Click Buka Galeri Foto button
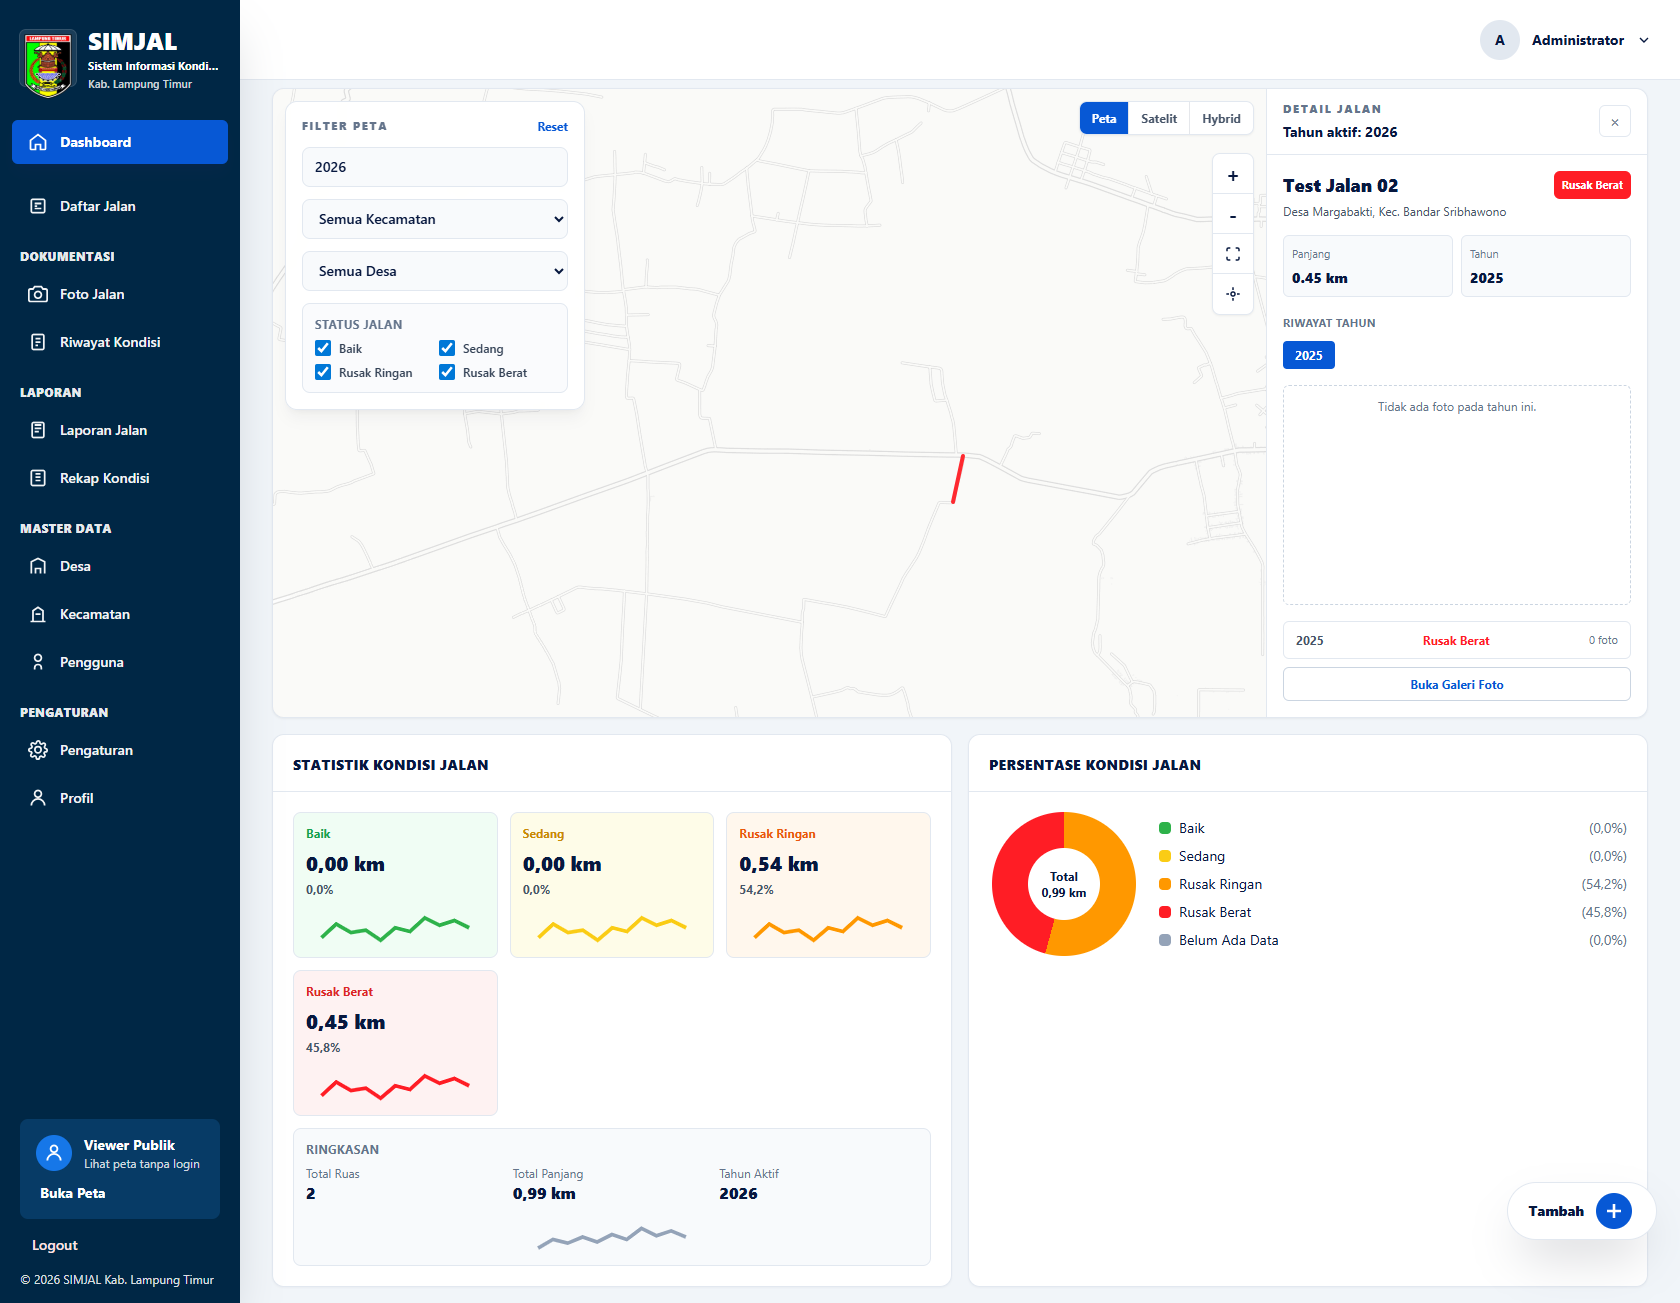This screenshot has width=1680, height=1303. pos(1456,684)
